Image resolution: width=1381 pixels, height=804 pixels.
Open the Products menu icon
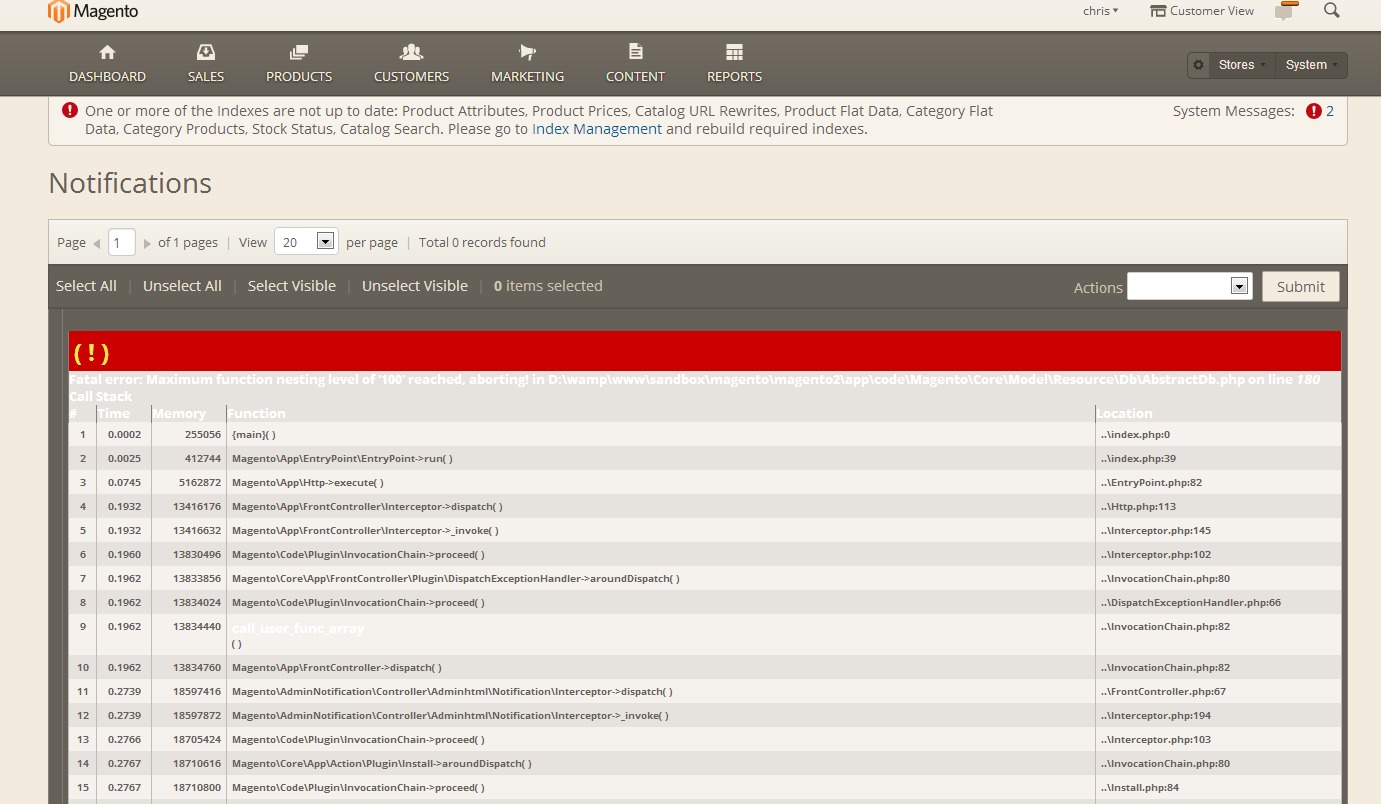pos(299,52)
